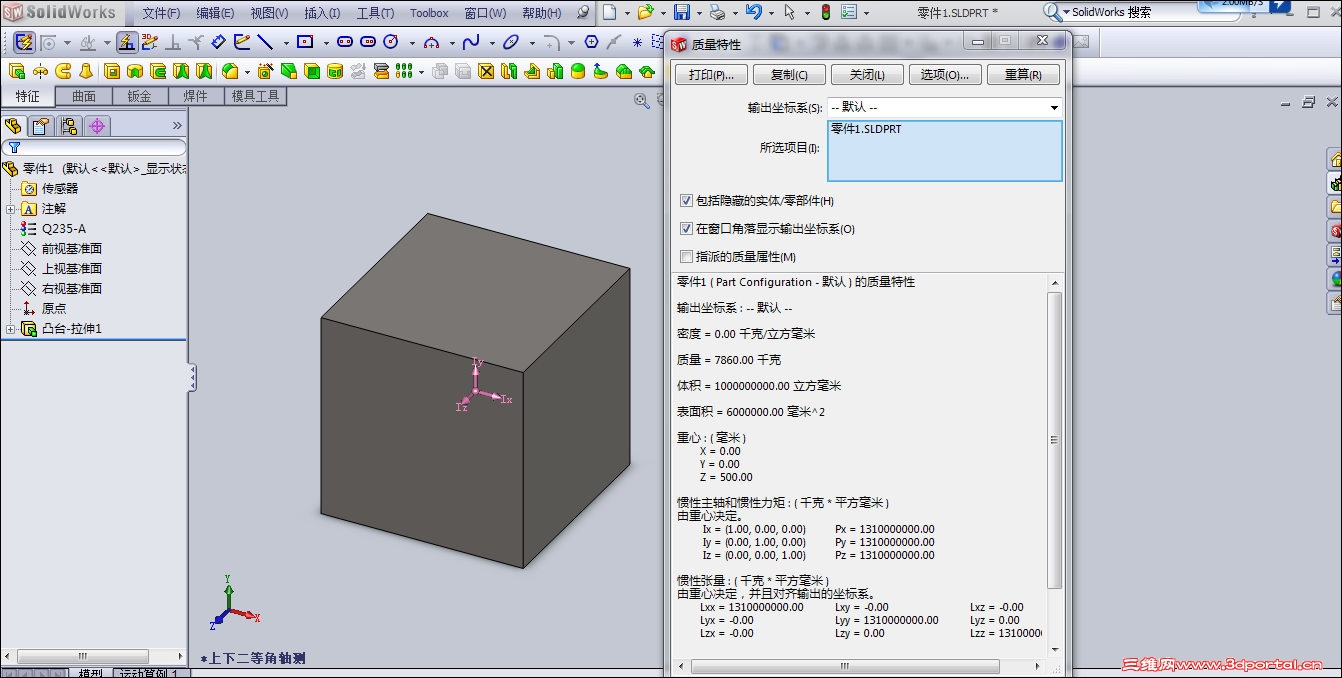Select the Line sketch tool
Viewport: 1342px width, 678px height.
[x=265, y=42]
